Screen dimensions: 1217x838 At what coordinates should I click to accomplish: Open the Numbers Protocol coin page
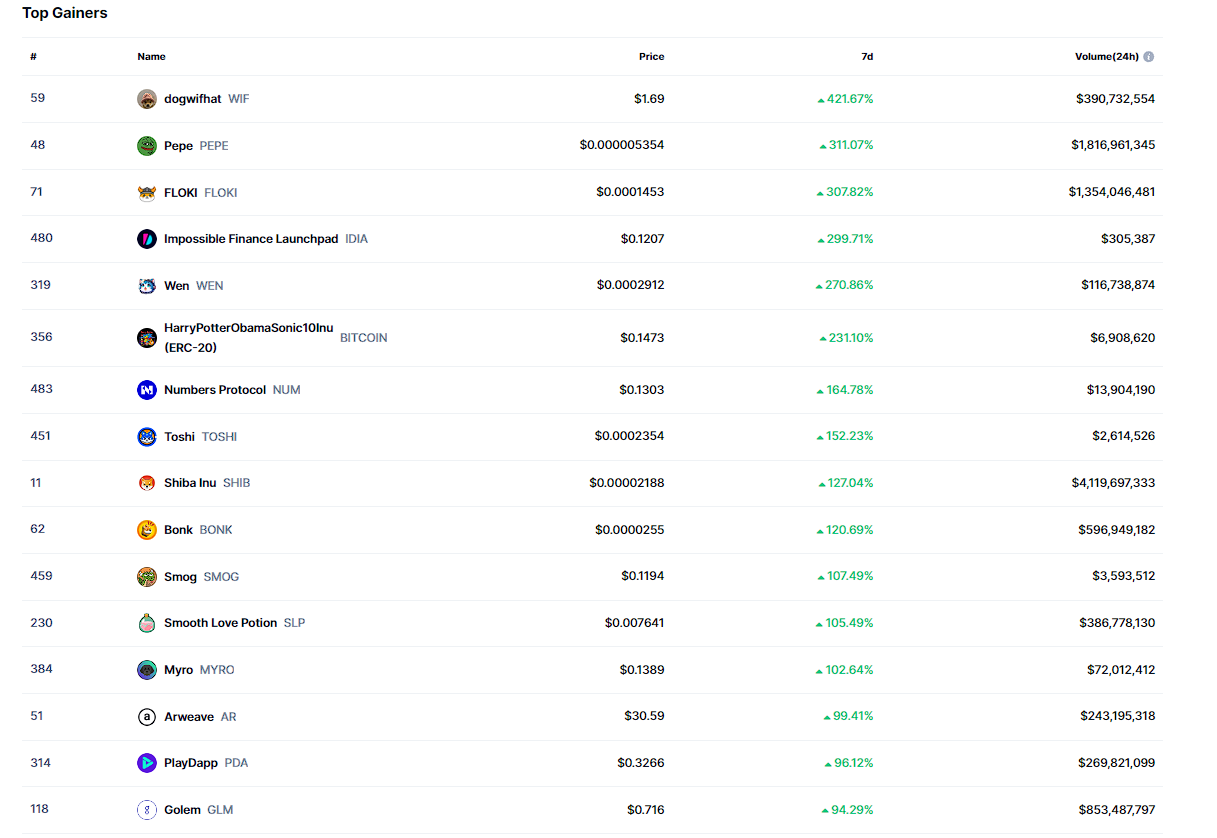point(215,390)
